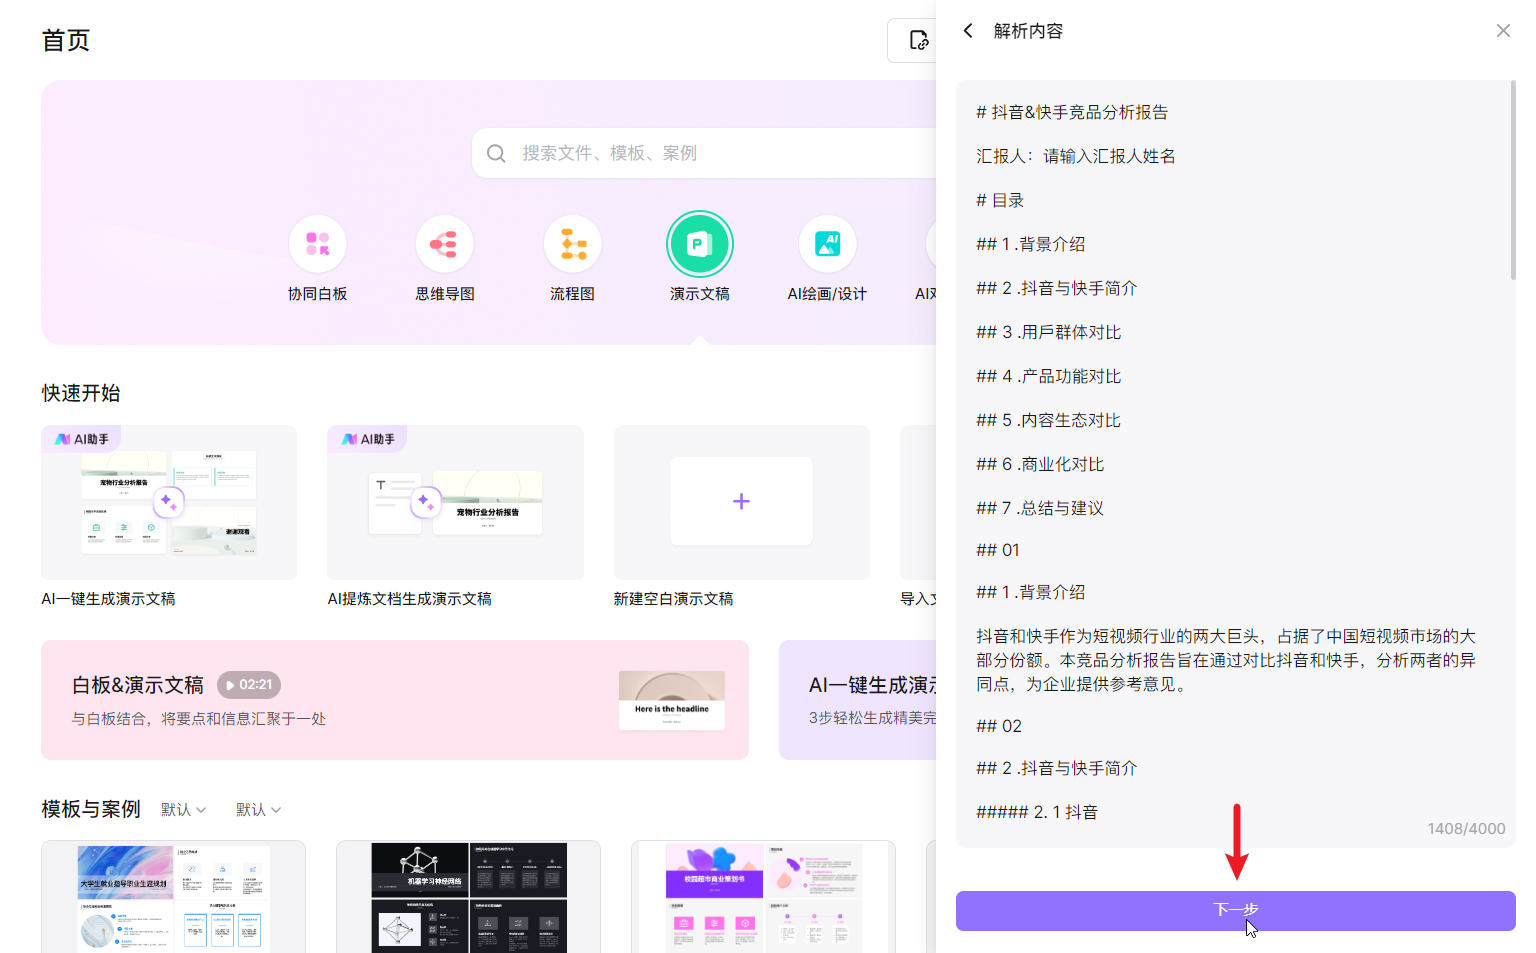Play the 02:21 video badge
This screenshot has height=953, width=1536.
pyautogui.click(x=249, y=685)
